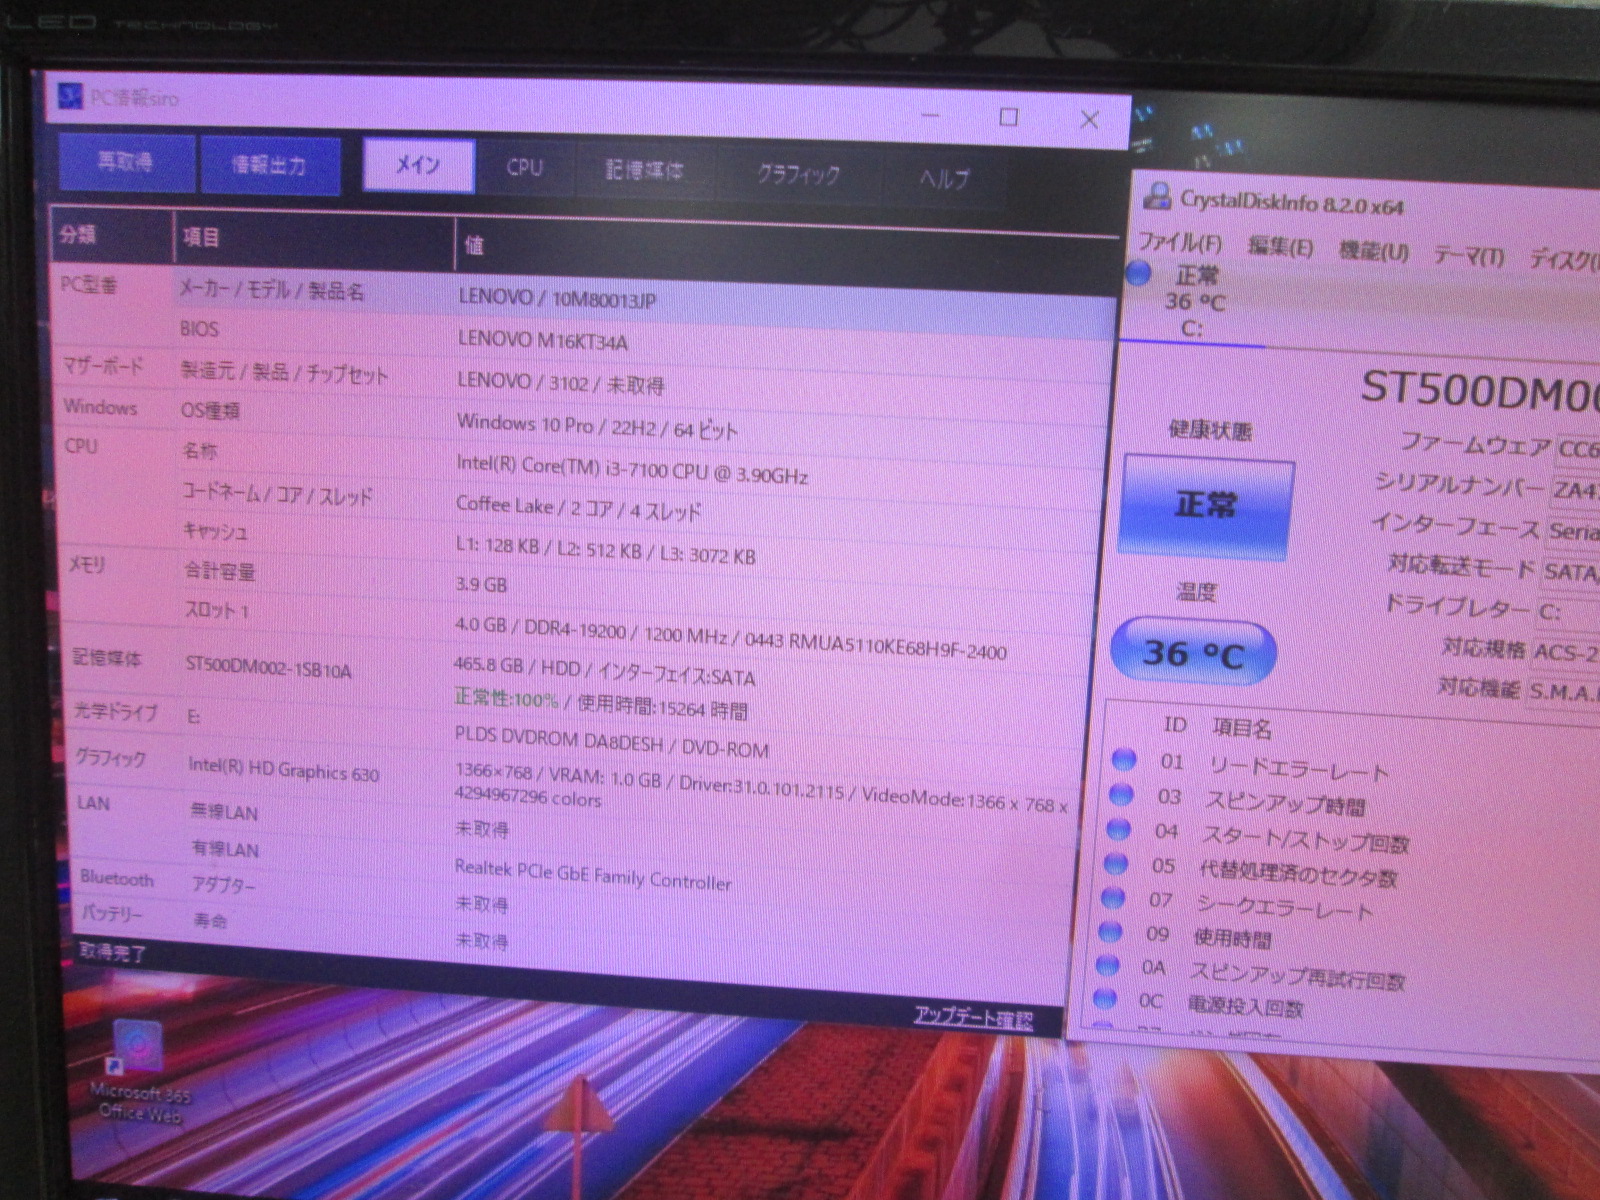This screenshot has height=1200, width=1600.
Task: Click status orb for 代替処理済のセクタ数 row
Action: coord(1115,864)
